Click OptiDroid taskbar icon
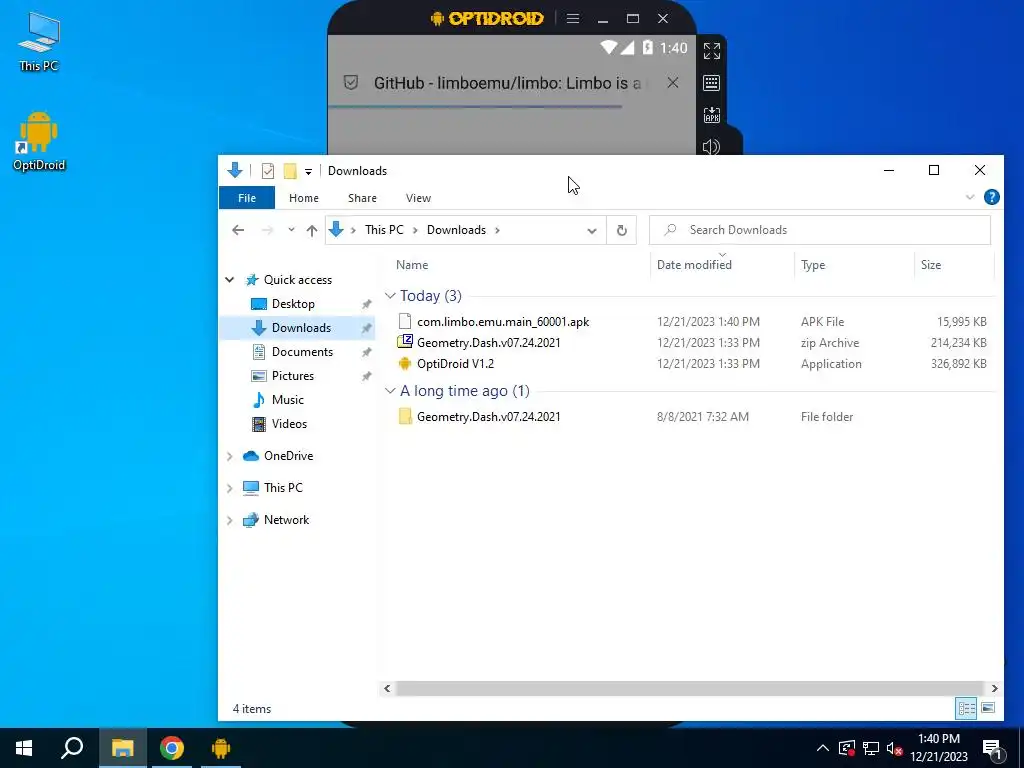This screenshot has height=768, width=1024. (221, 748)
